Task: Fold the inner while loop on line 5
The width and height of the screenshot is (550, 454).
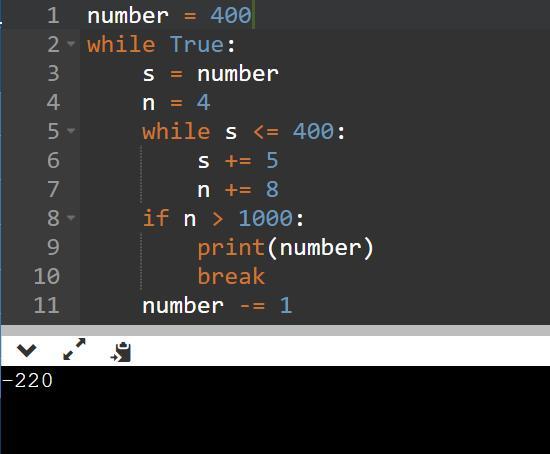Action: (71, 131)
